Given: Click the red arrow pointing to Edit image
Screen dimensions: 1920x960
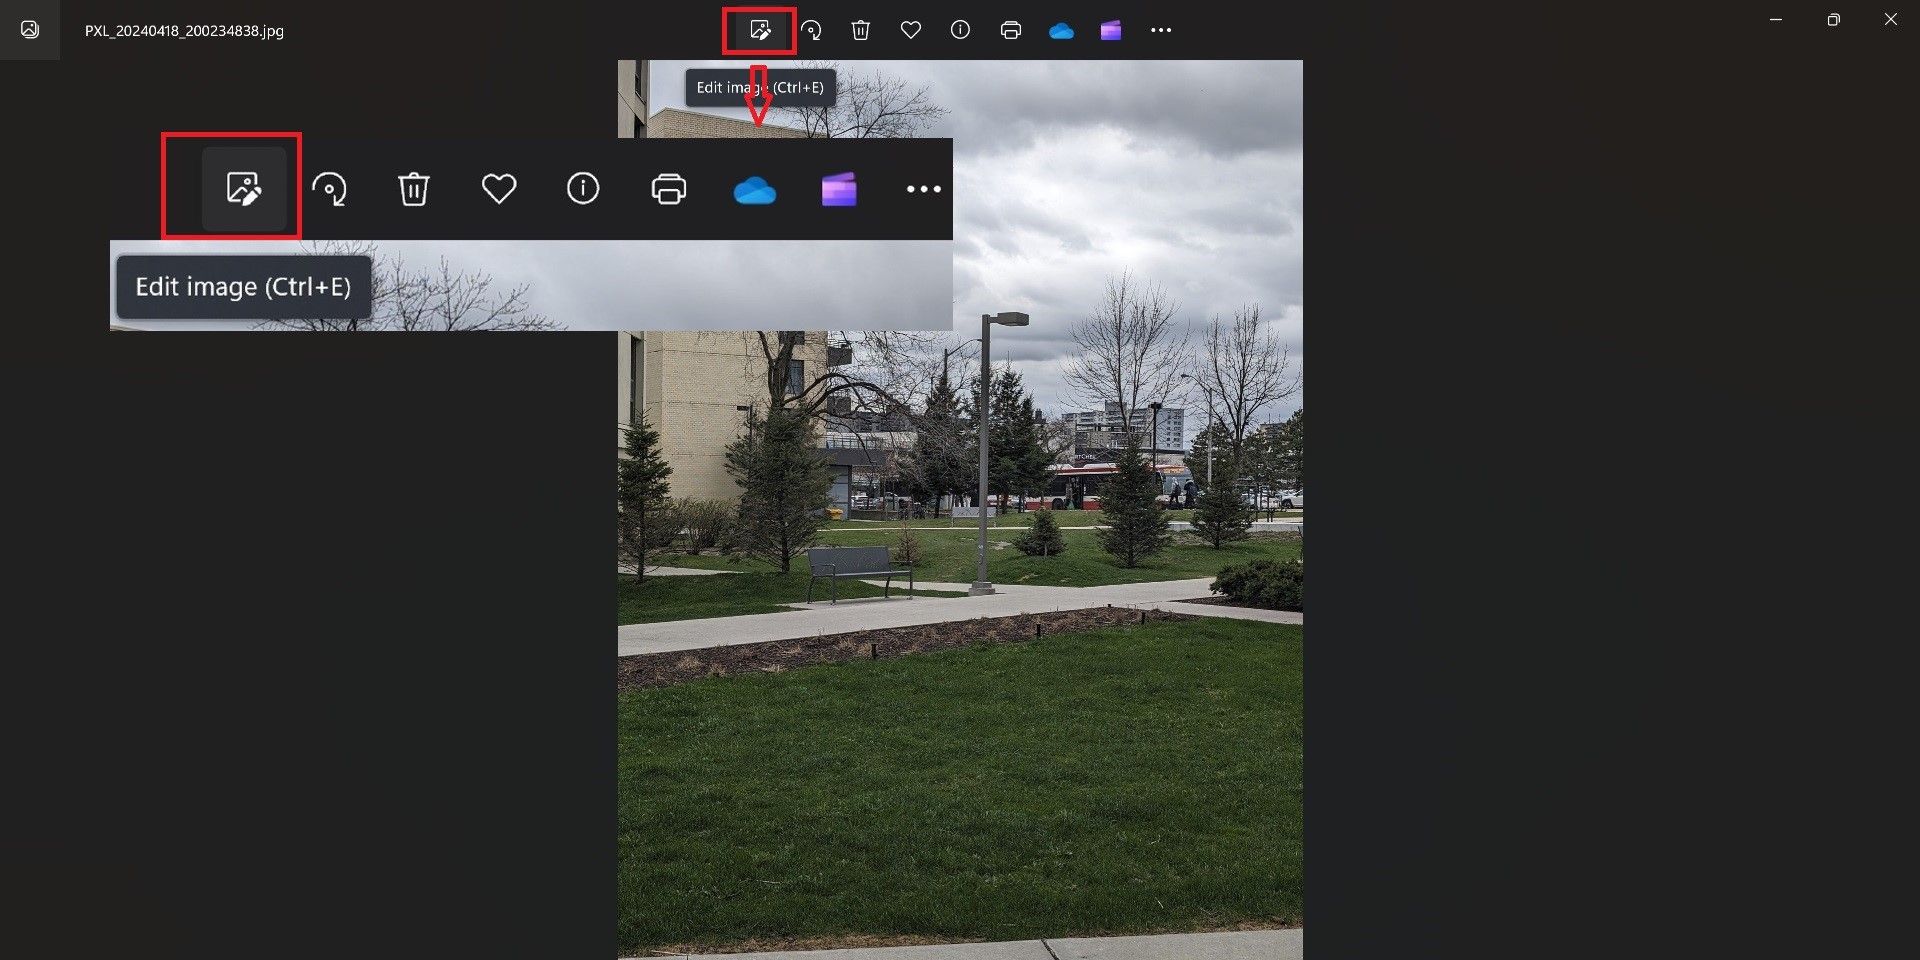Looking at the screenshot, I should [760, 100].
